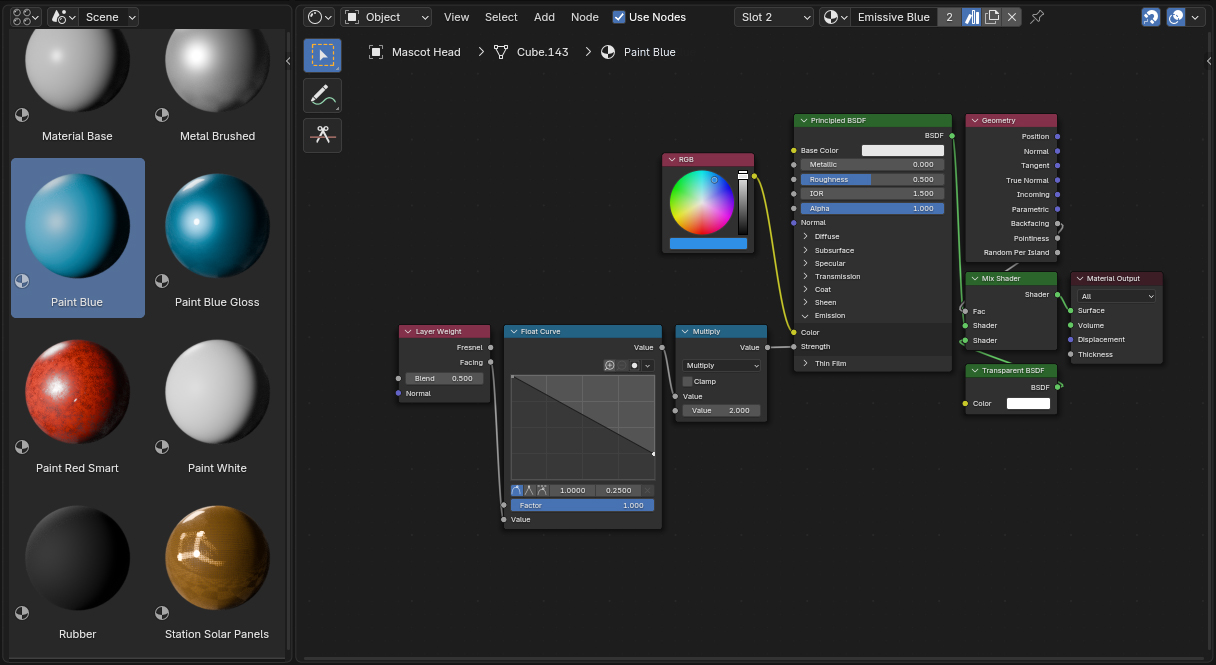Screen dimensions: 1216x665
Task: Pin the node tree
Action: [1037, 17]
